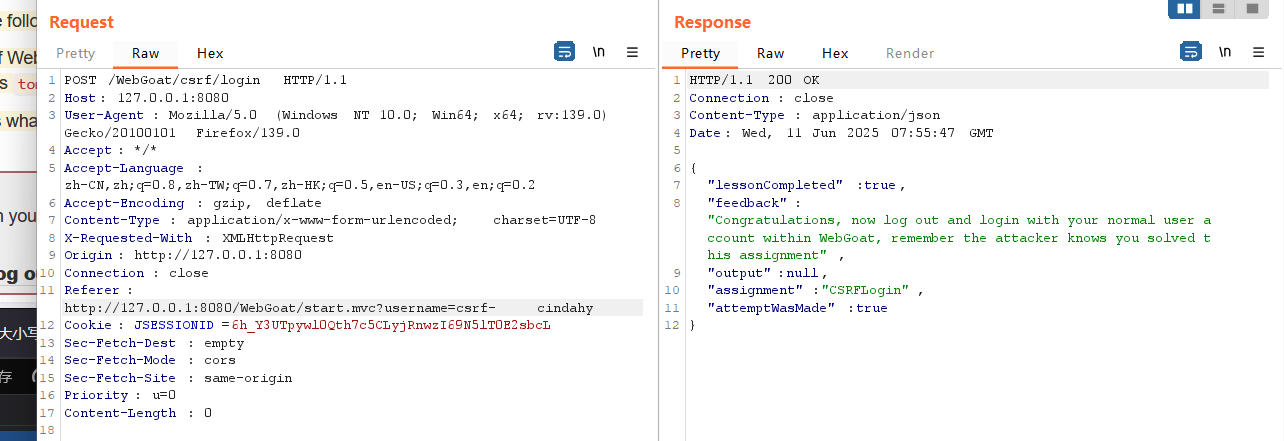Select the Response Pretty tab
Screen dimensions: 1284x441
point(700,53)
